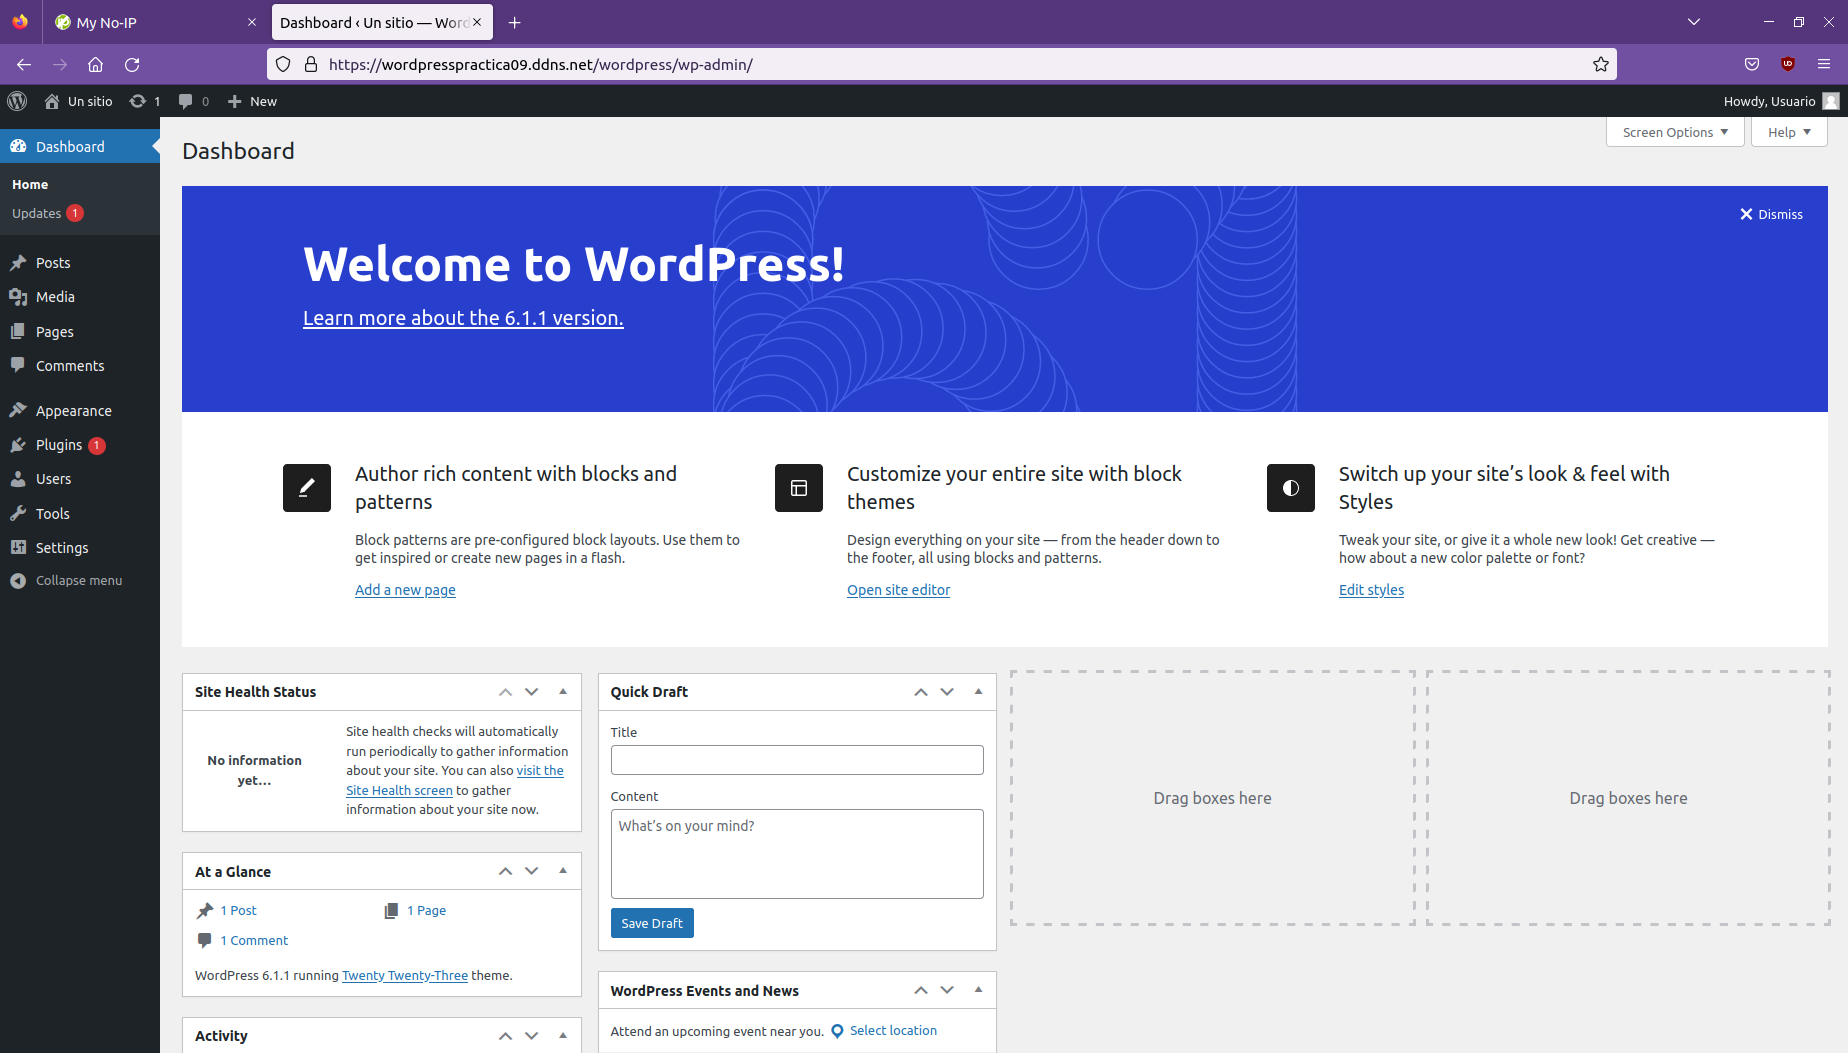
Task: Open Twenty Twenty-Three theme link
Action: click(405, 976)
